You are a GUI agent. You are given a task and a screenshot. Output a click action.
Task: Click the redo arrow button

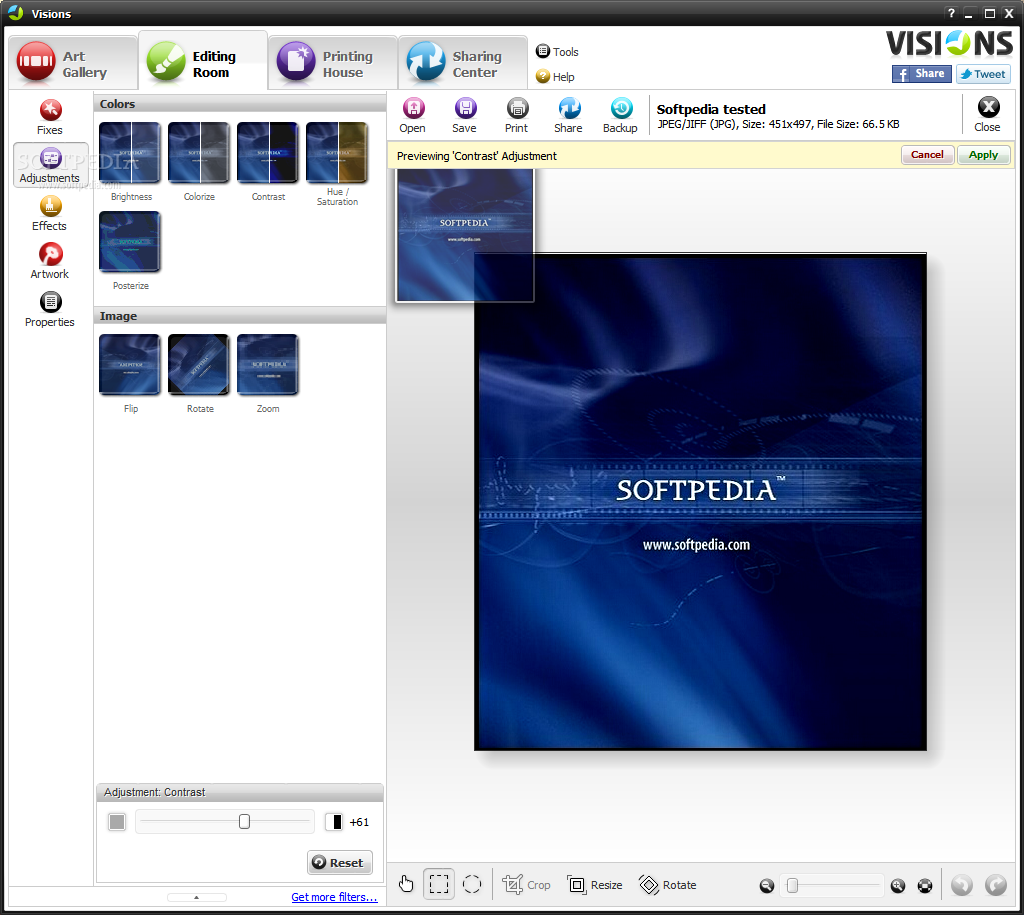(x=995, y=885)
